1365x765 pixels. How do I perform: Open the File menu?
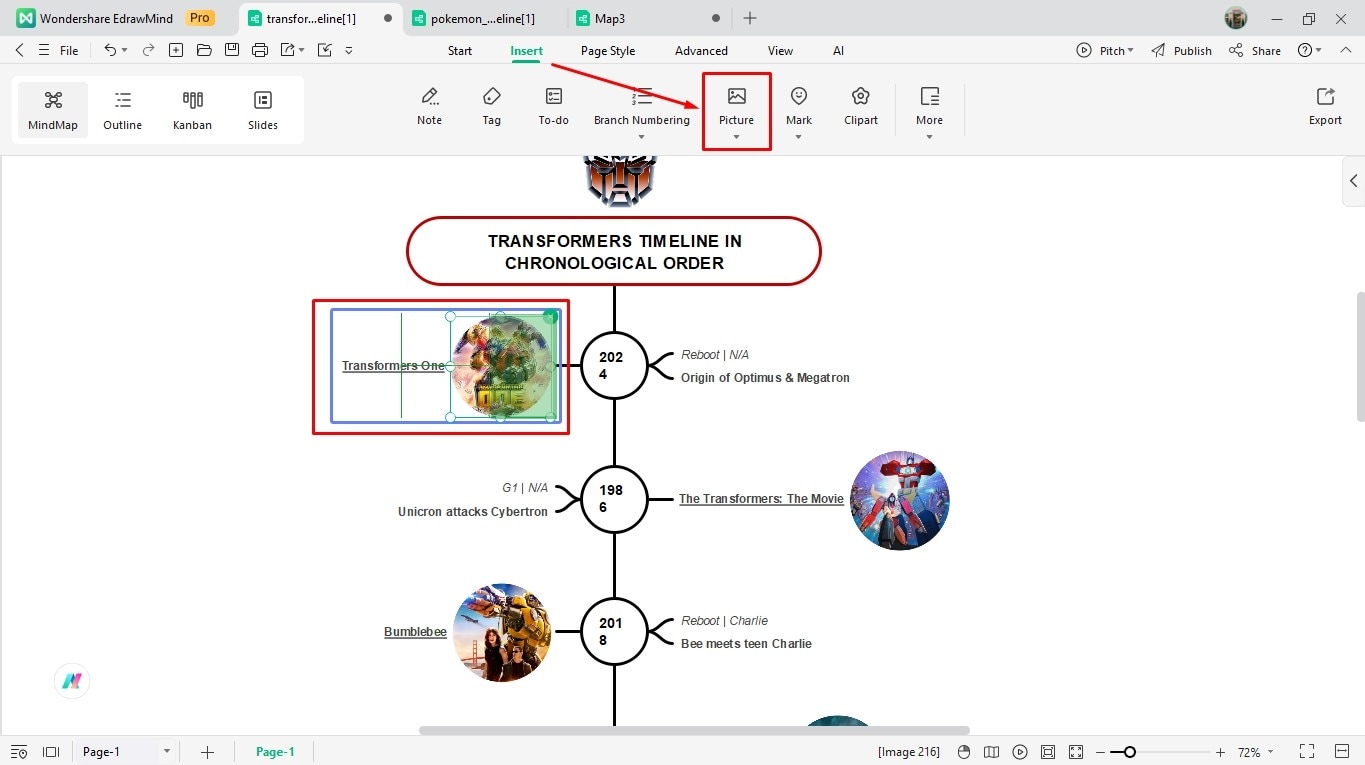[69, 50]
